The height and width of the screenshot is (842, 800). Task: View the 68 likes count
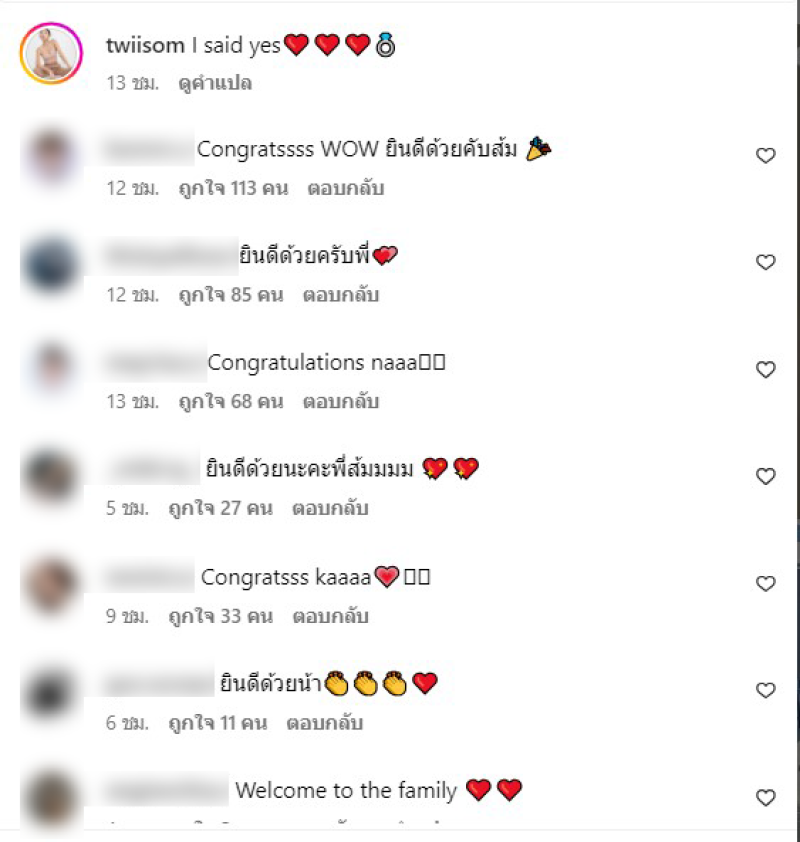(x=231, y=401)
